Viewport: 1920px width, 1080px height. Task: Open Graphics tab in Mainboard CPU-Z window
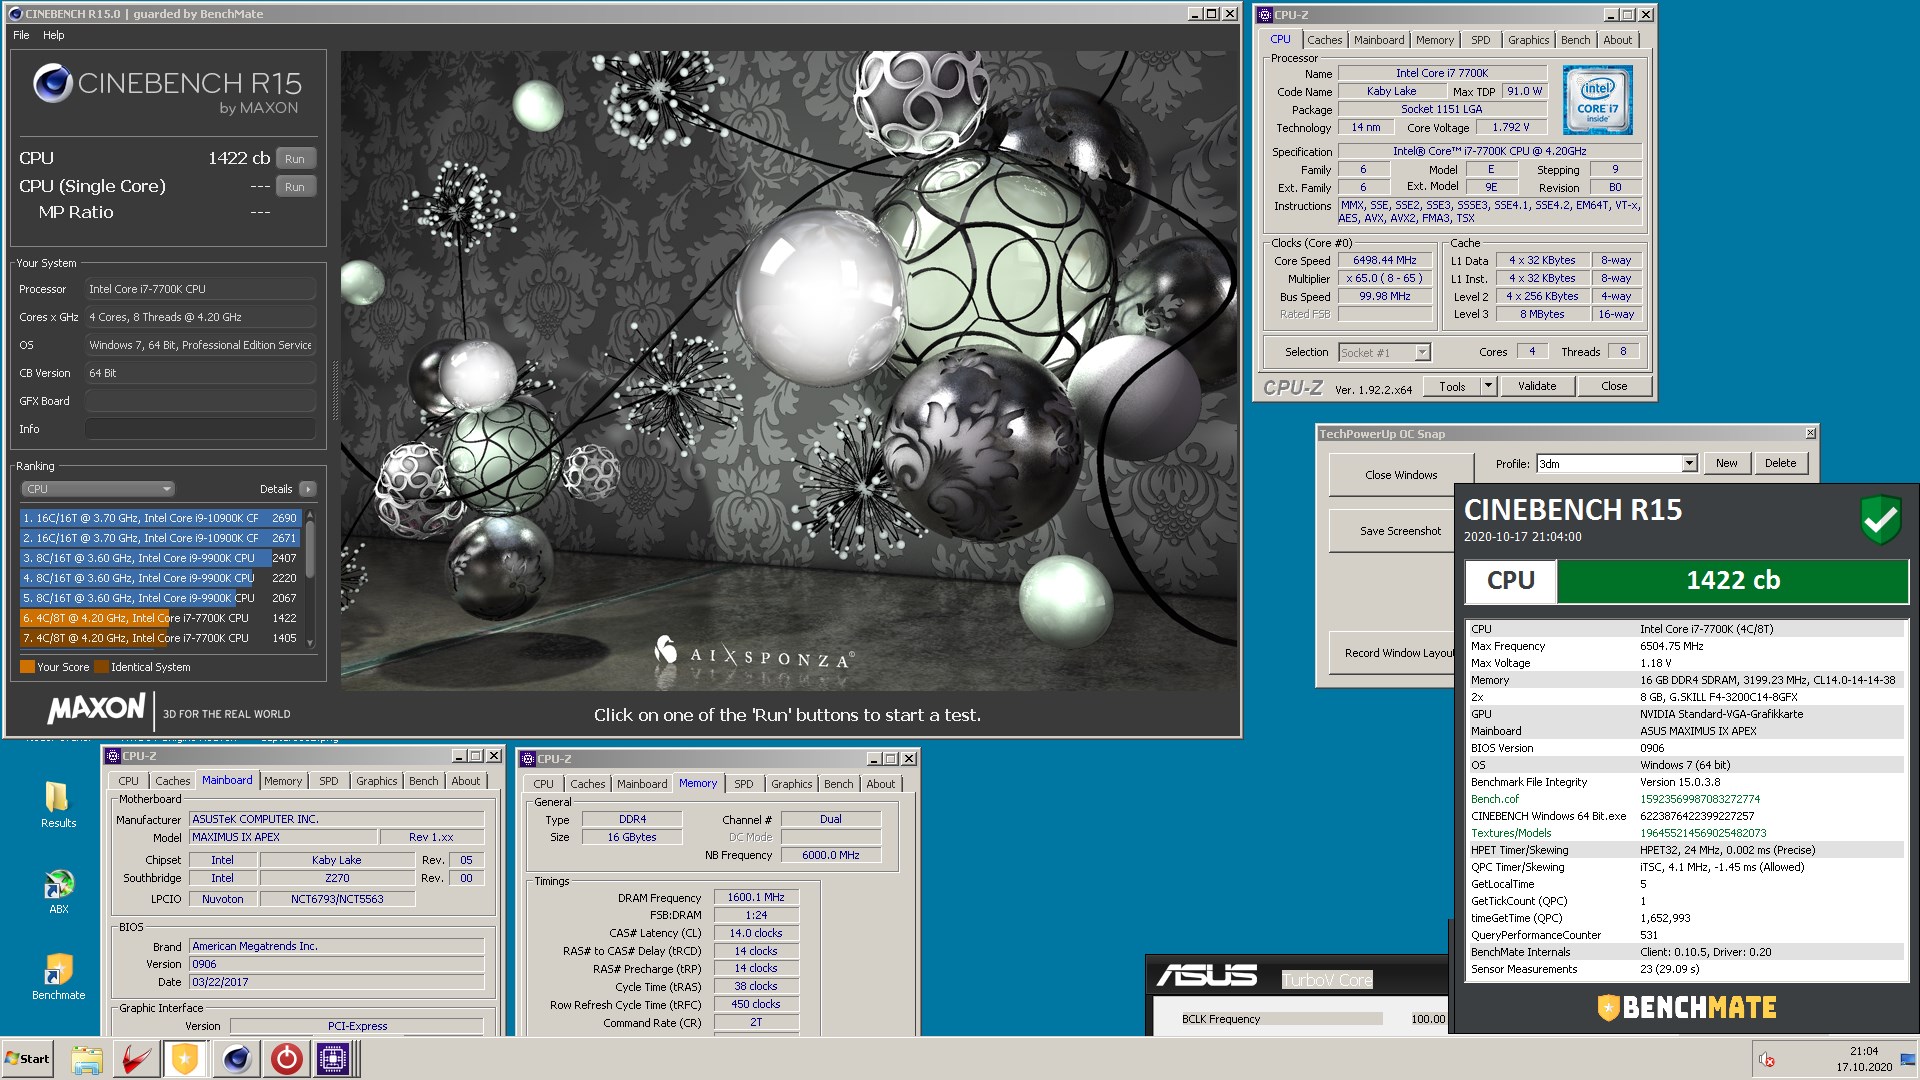tap(376, 781)
